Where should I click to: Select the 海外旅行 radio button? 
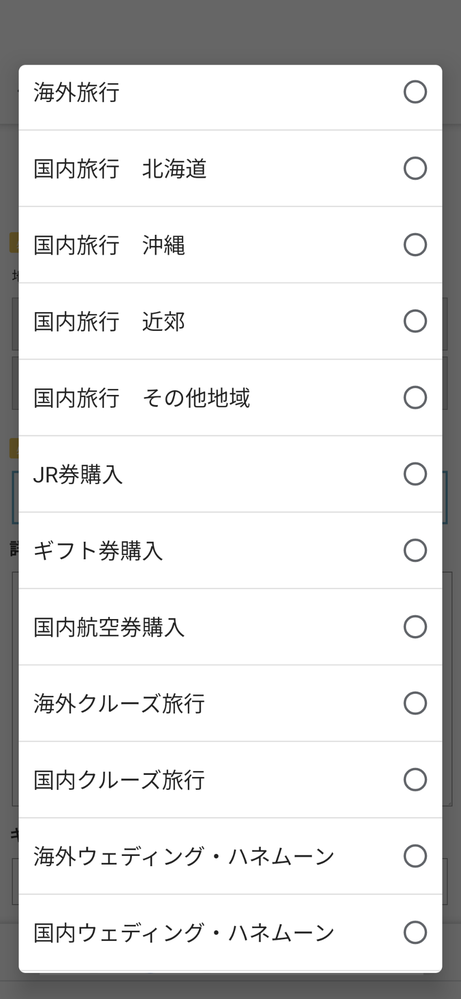tap(415, 92)
